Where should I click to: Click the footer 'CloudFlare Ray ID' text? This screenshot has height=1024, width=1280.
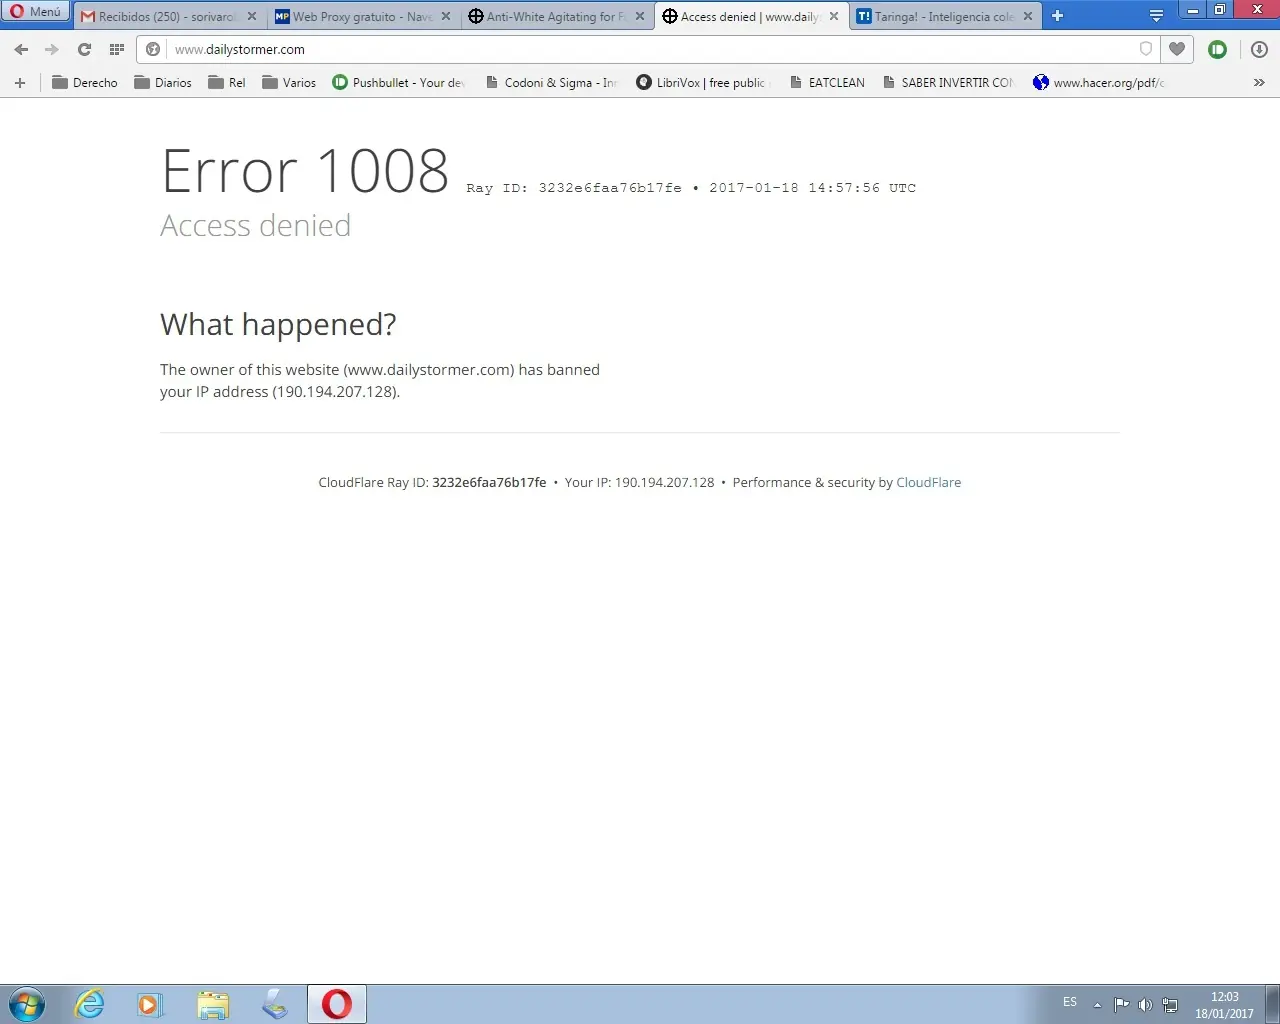click(x=432, y=482)
